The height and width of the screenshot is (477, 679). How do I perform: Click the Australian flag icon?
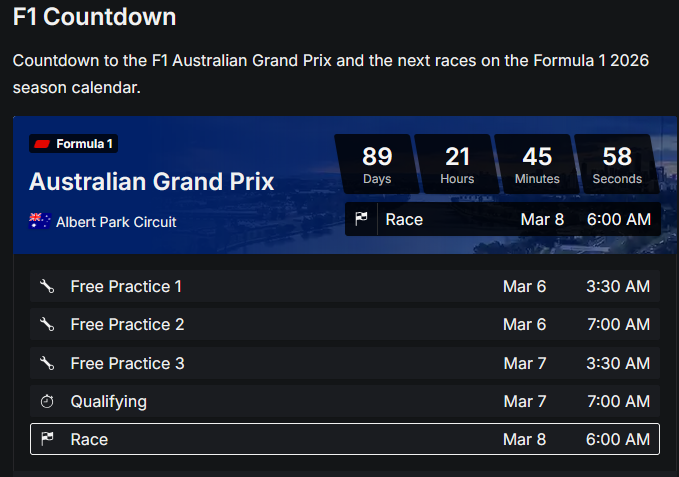click(x=40, y=221)
